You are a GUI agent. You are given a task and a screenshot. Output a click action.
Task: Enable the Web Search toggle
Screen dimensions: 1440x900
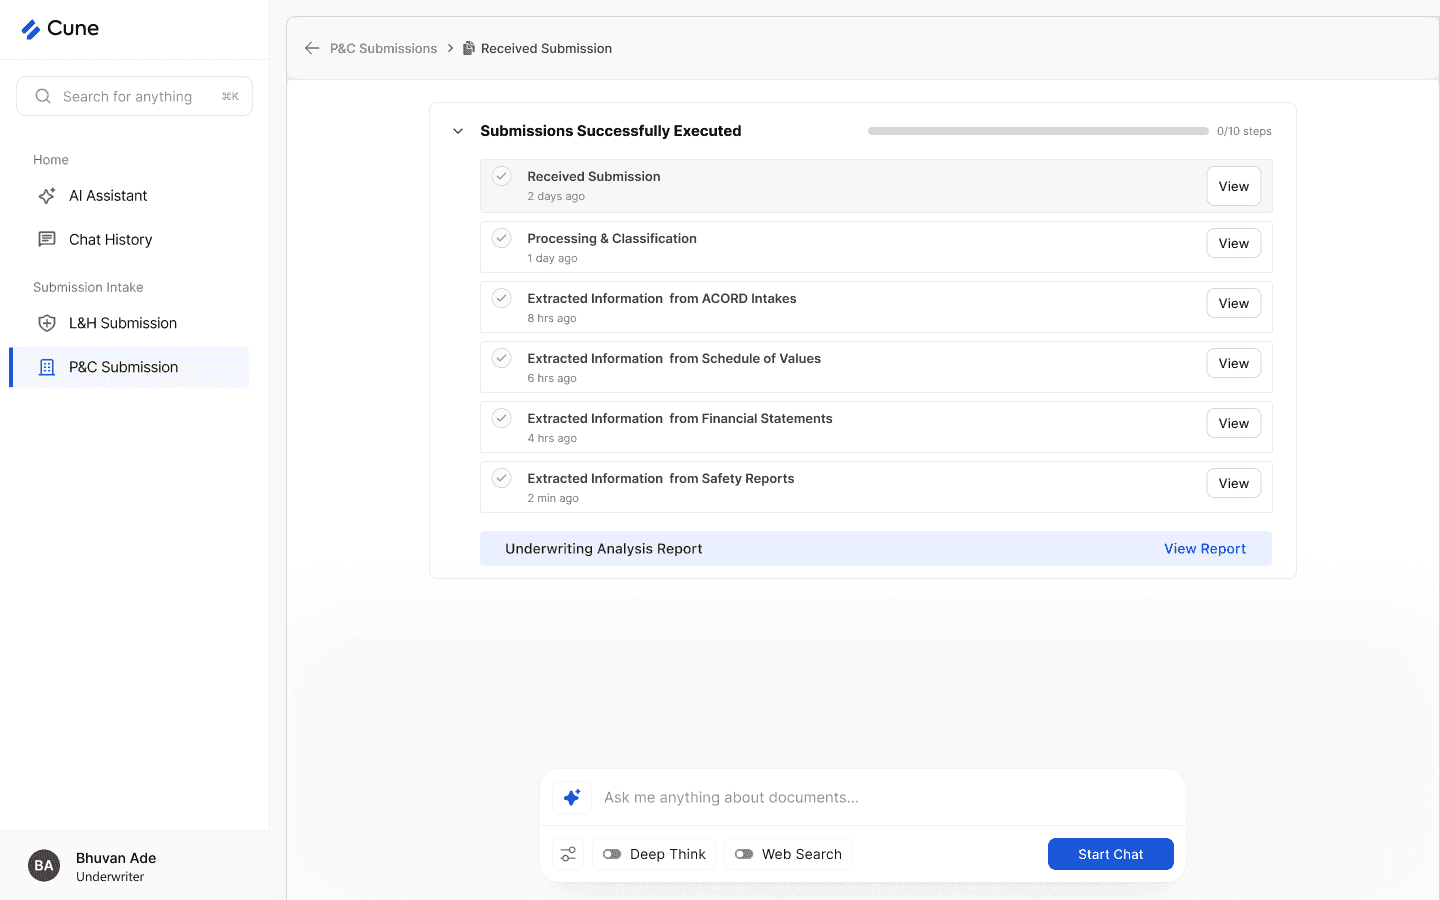point(744,854)
